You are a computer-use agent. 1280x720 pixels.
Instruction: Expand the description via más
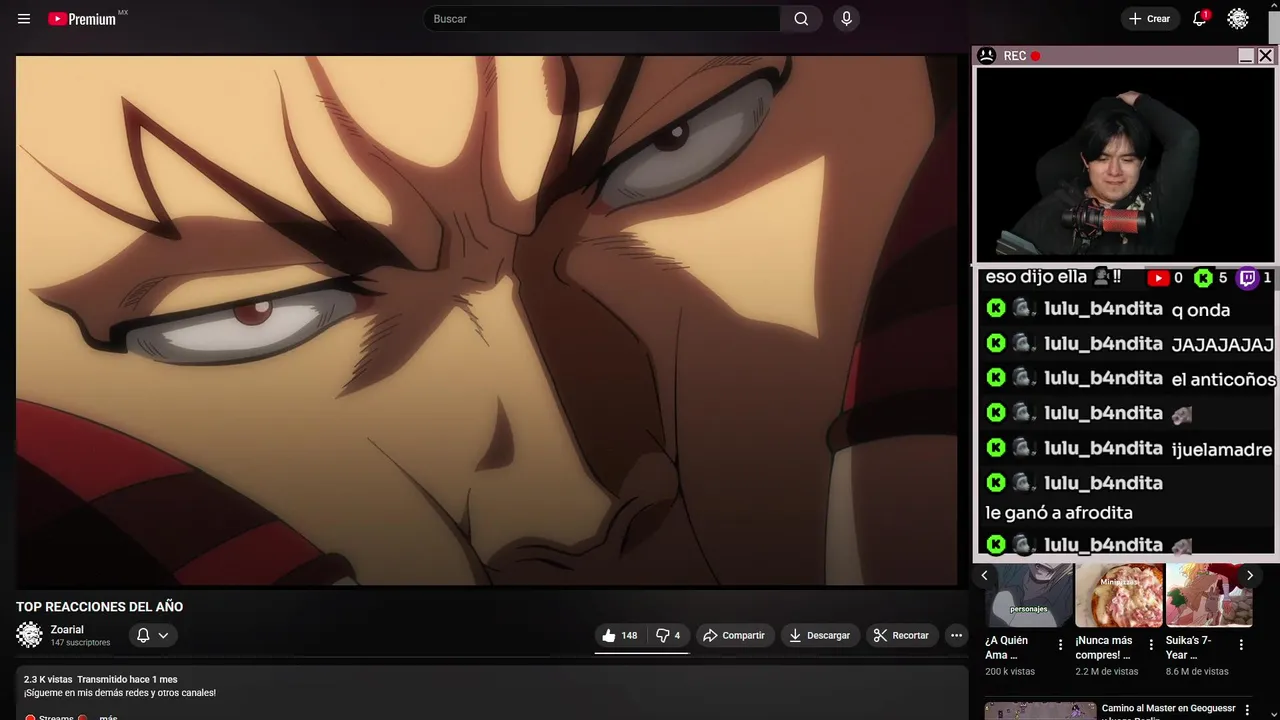click(108, 717)
